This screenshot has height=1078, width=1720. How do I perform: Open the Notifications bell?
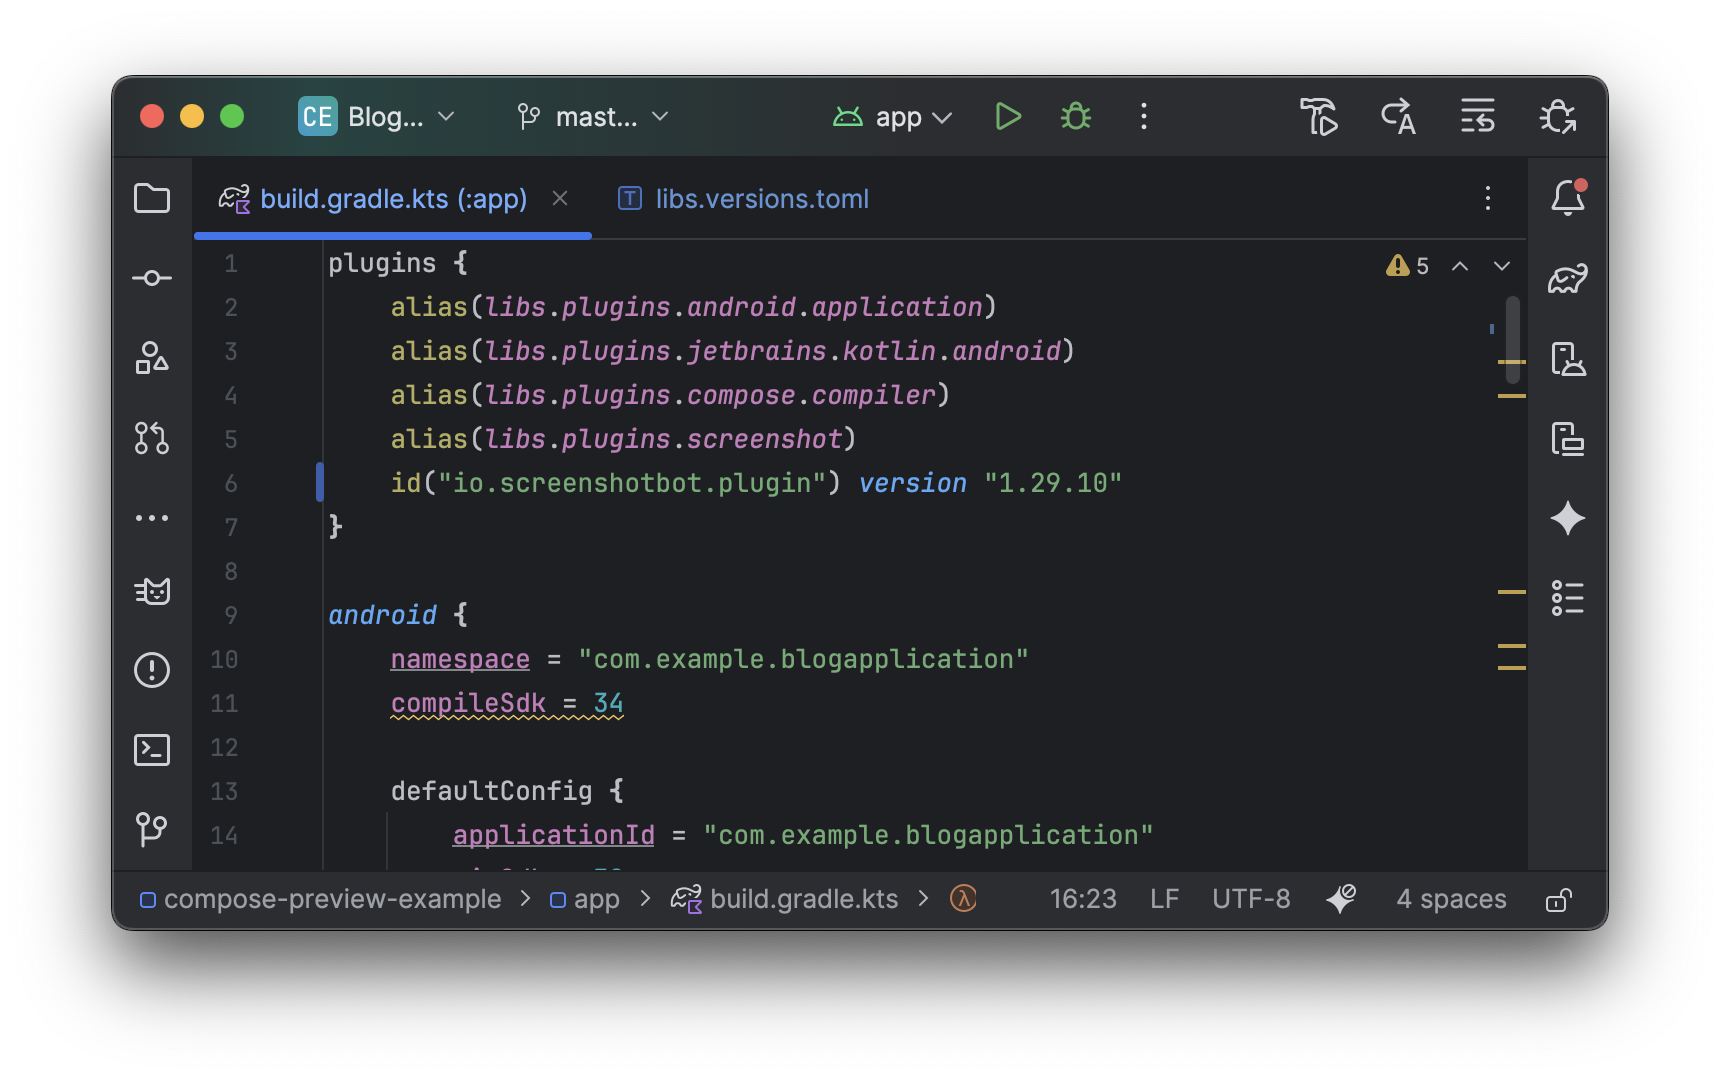point(1567,198)
